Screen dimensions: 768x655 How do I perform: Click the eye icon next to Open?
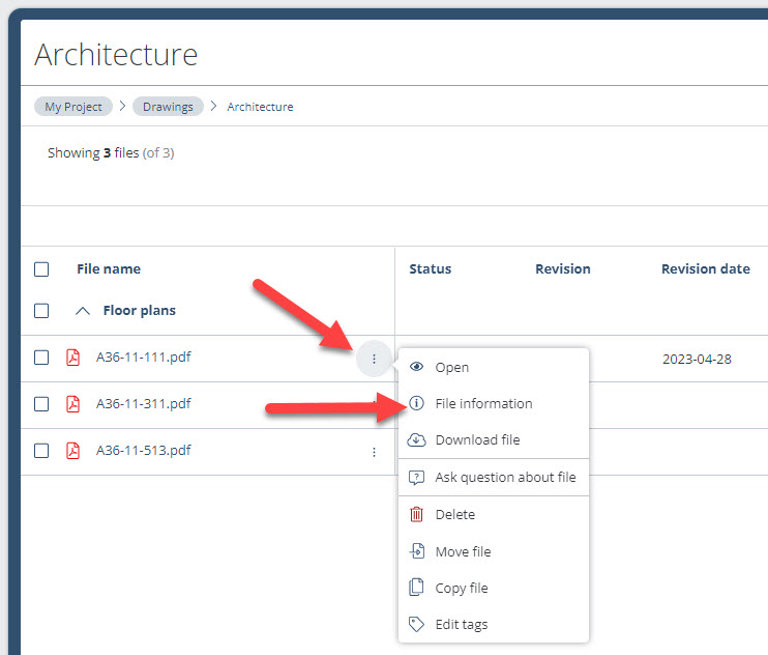tap(417, 367)
